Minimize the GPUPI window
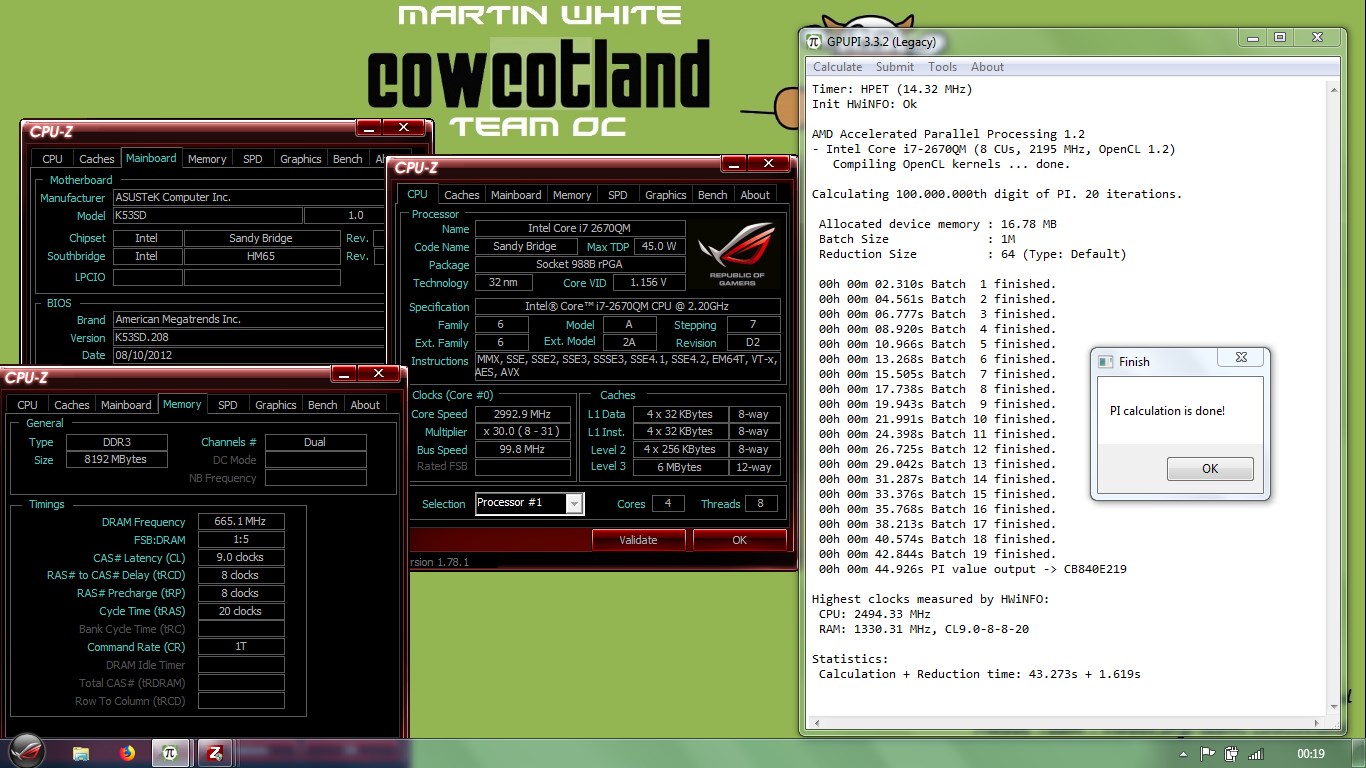1366x768 pixels. click(1251, 37)
